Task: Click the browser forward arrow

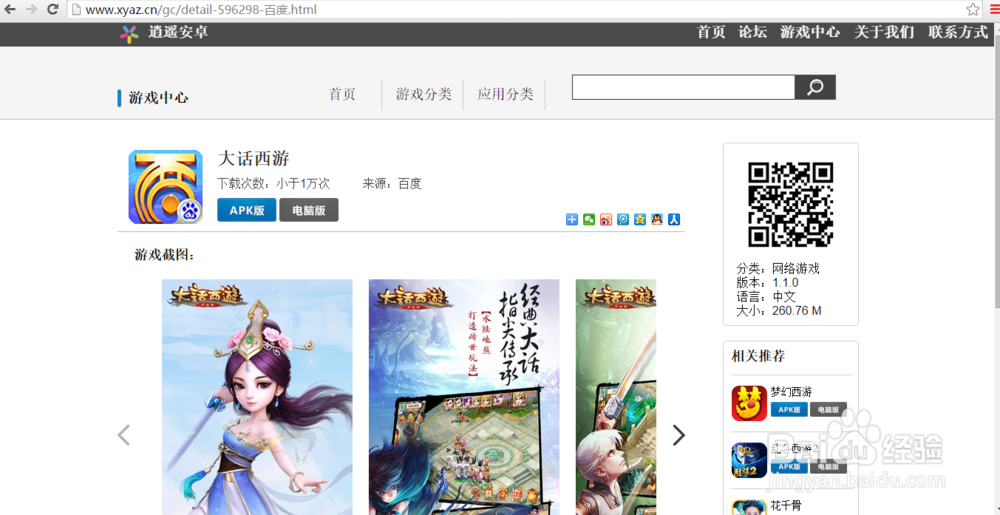Action: click(x=31, y=10)
